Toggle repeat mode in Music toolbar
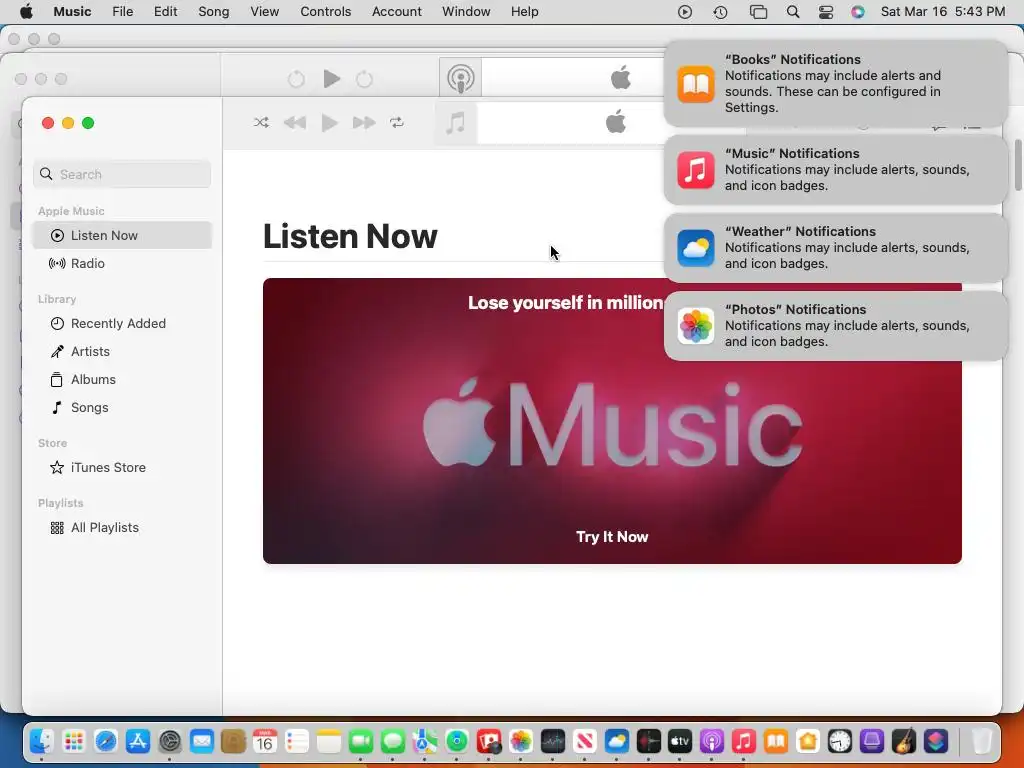The image size is (1024, 768). (397, 123)
